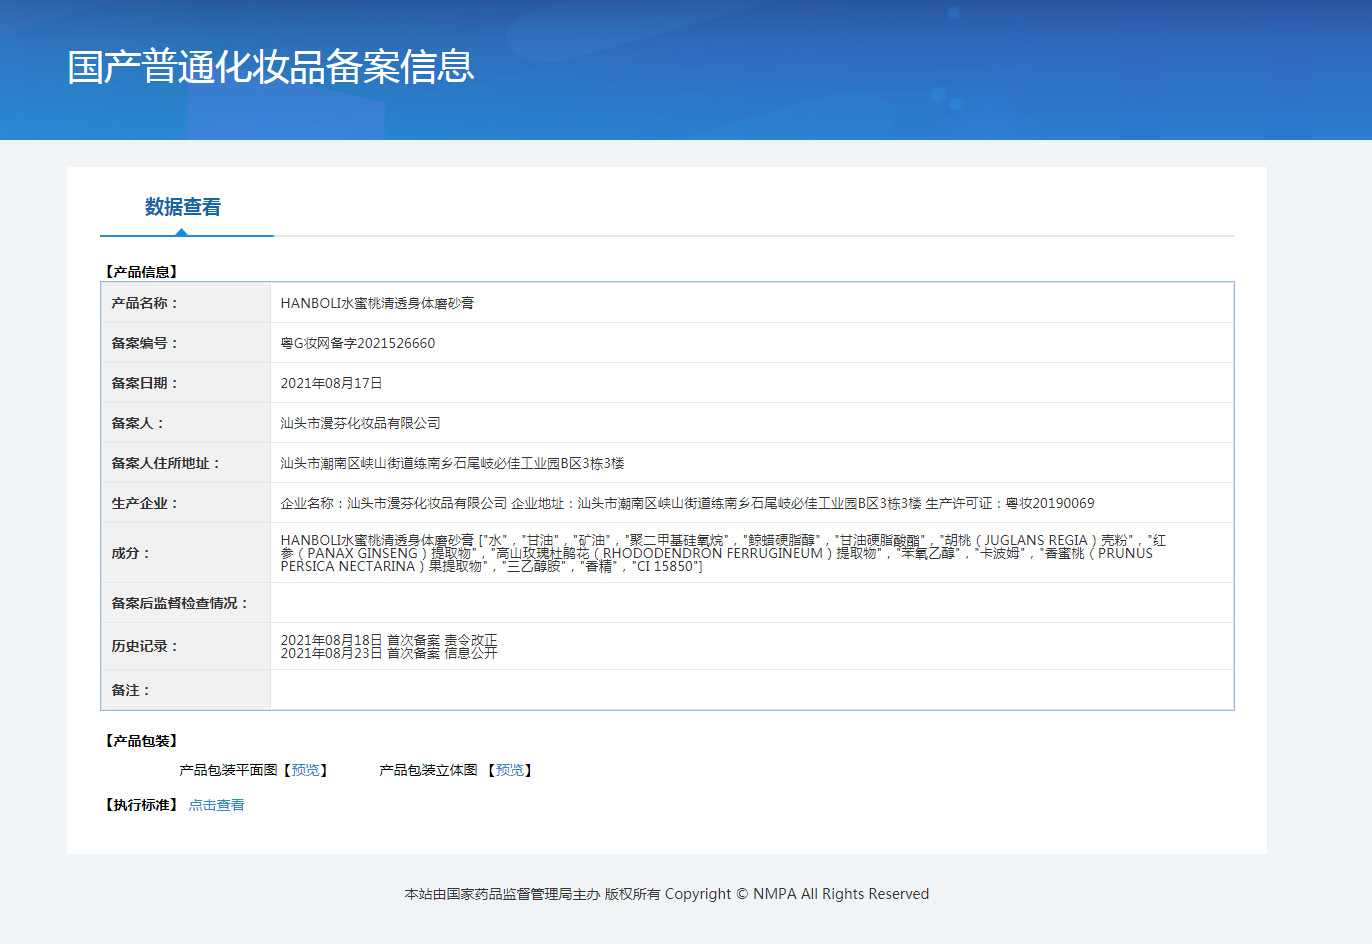
Task: Open the 数据查看 tab
Action: [x=183, y=207]
